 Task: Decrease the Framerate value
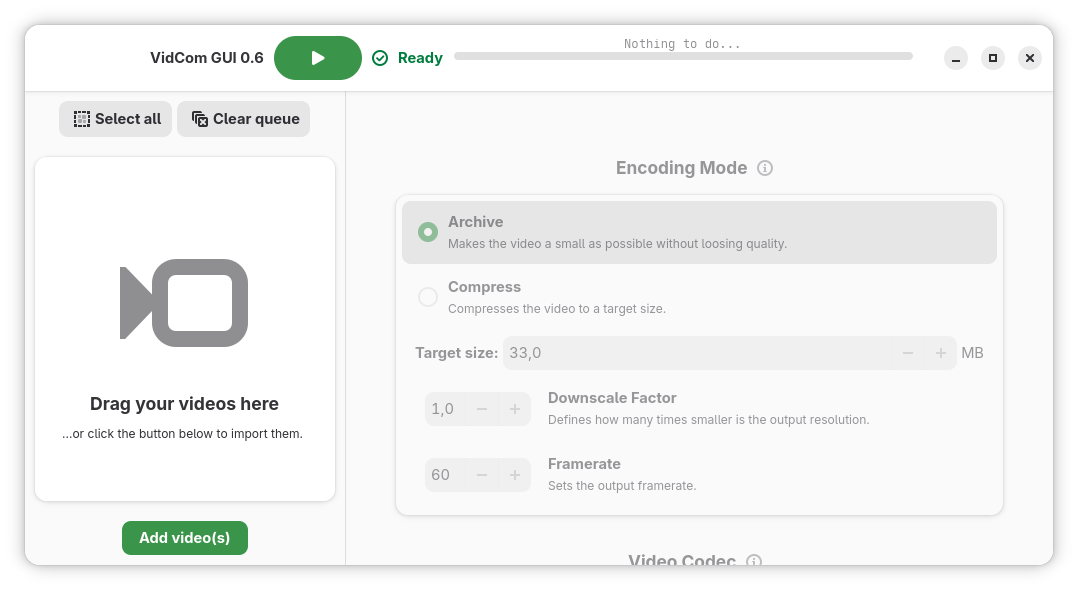482,475
